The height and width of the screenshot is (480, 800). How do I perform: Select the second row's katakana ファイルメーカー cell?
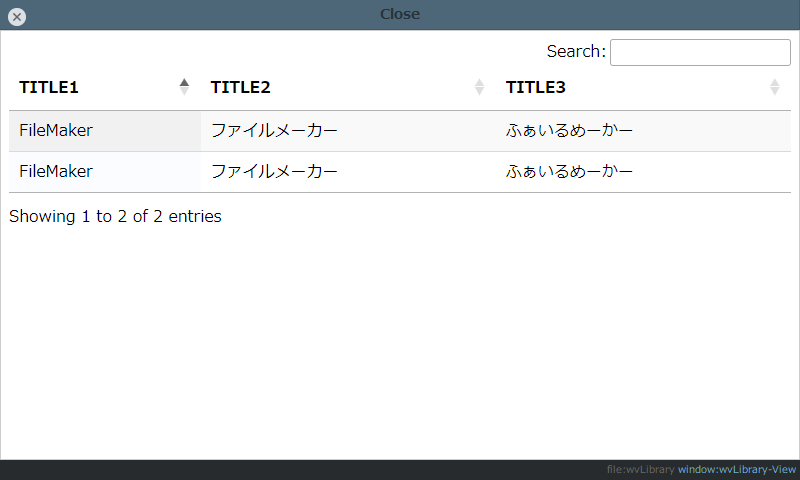275,172
